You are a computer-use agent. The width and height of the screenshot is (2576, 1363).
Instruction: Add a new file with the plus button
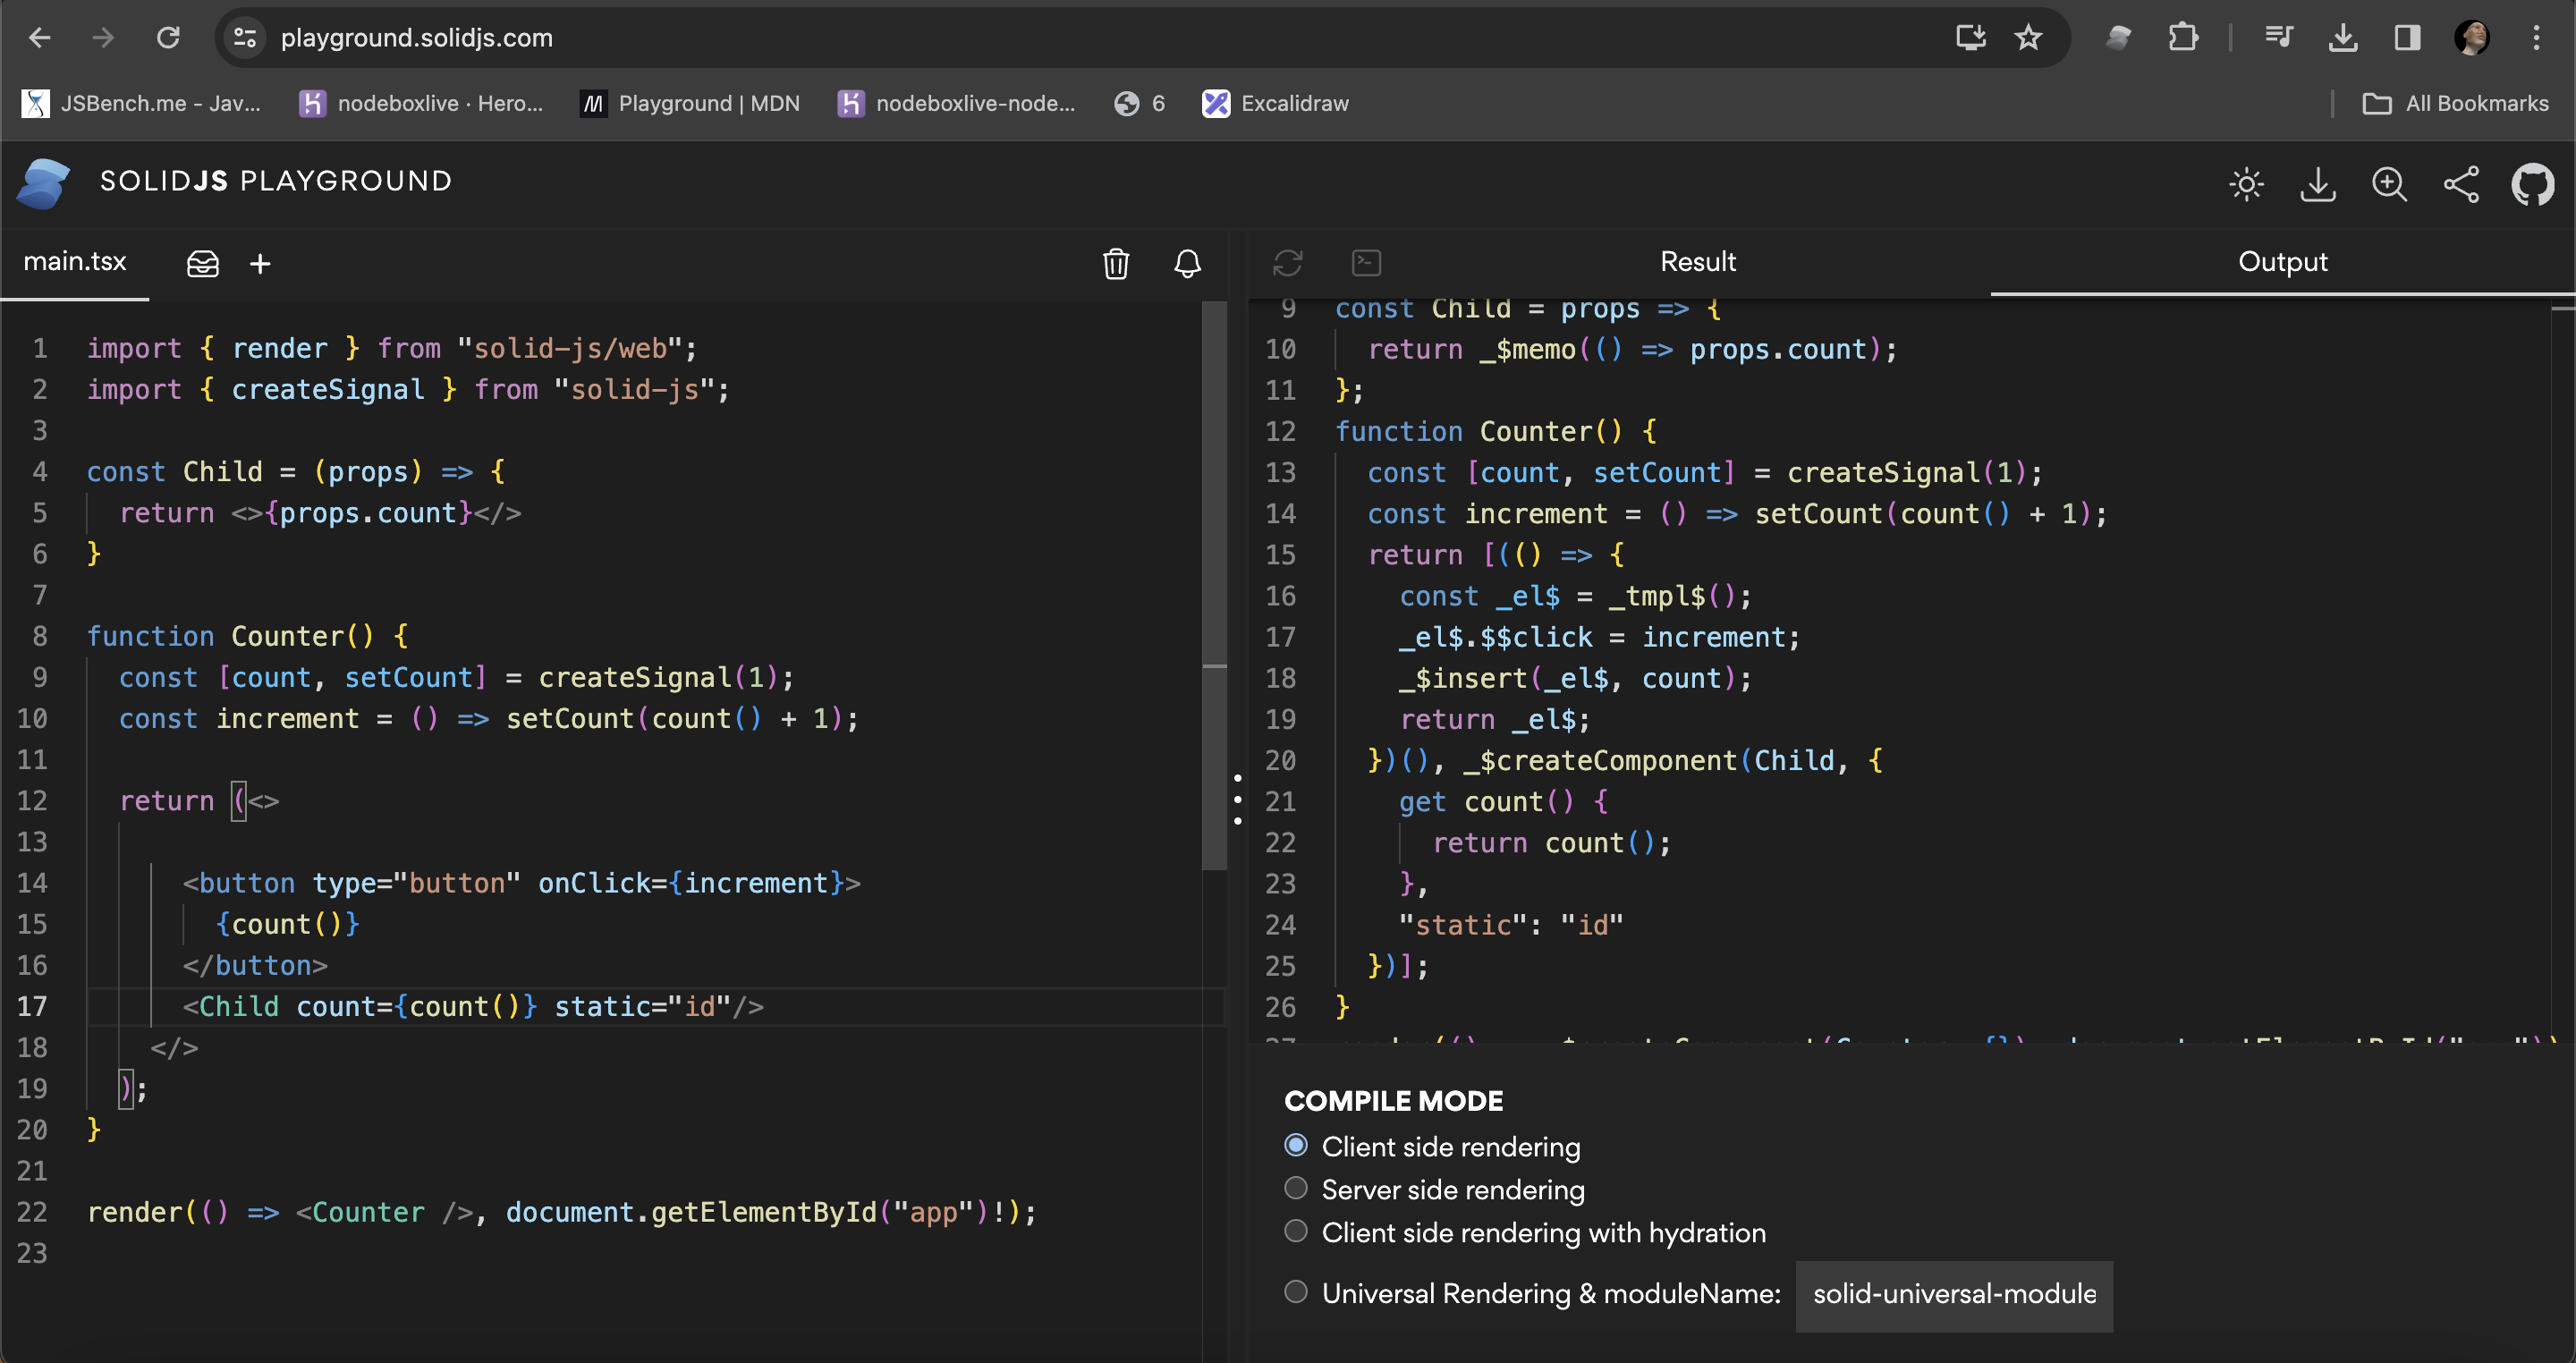(260, 263)
